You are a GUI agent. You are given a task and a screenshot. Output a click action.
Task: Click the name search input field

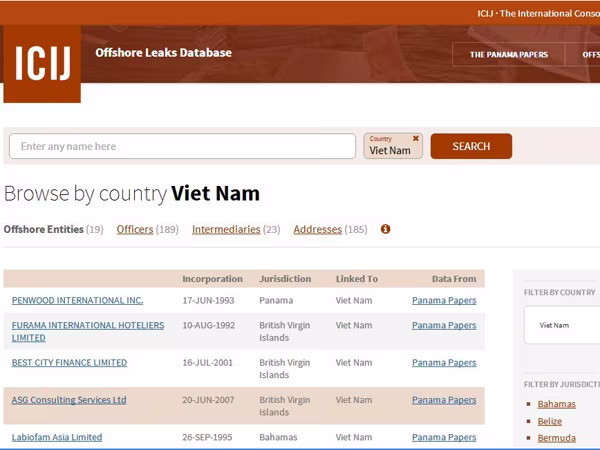click(x=182, y=146)
